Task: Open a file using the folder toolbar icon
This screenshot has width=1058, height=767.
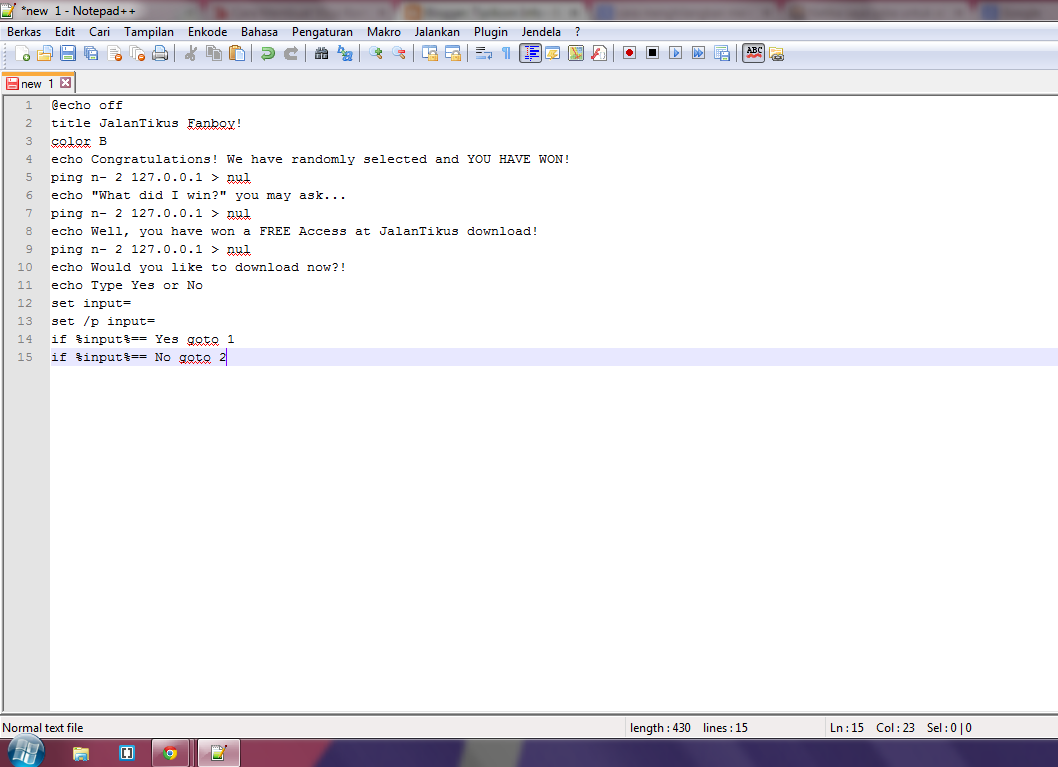Action: coord(45,53)
